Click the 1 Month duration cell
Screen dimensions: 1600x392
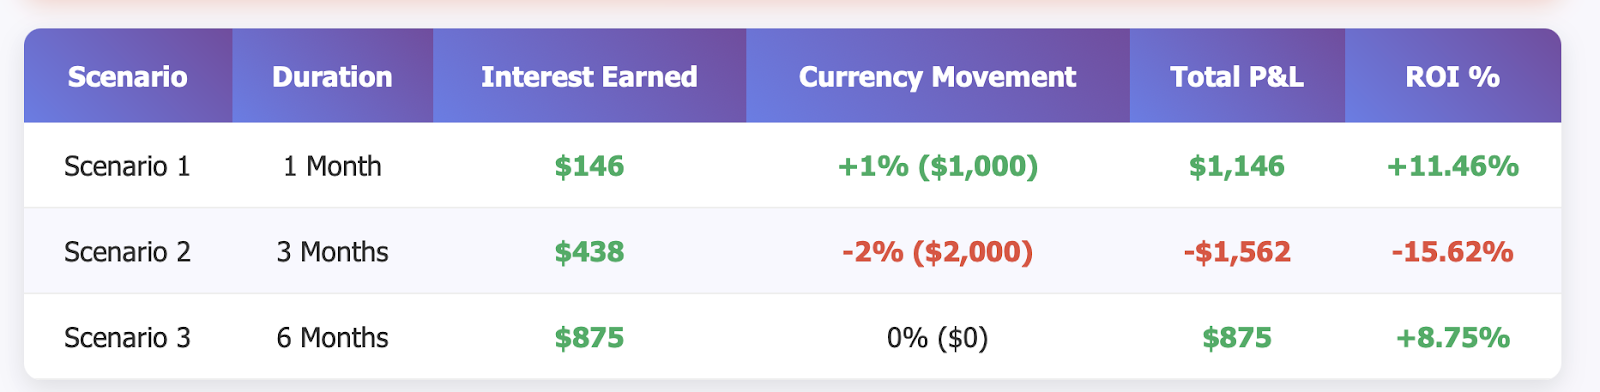[x=333, y=166]
